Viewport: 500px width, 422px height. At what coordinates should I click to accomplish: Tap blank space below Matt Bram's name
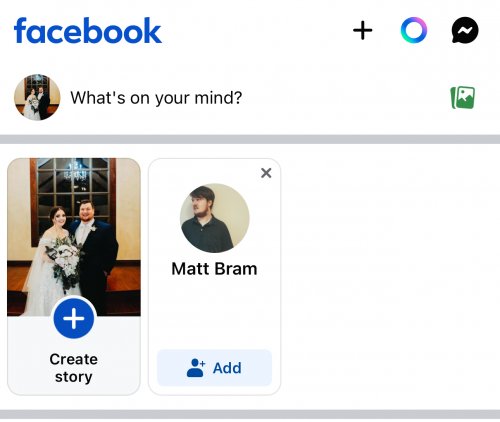[214, 312]
